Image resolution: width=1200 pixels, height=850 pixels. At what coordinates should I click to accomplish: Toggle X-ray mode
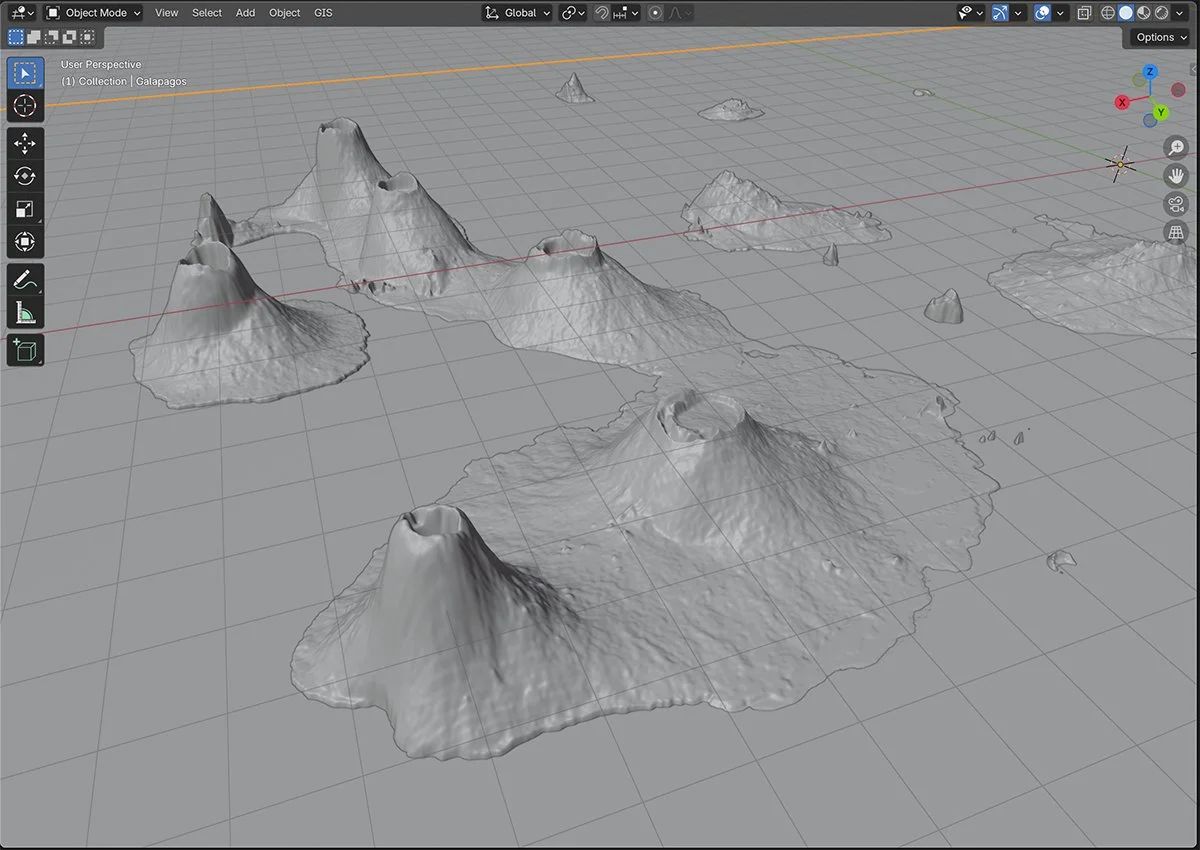click(x=1085, y=13)
